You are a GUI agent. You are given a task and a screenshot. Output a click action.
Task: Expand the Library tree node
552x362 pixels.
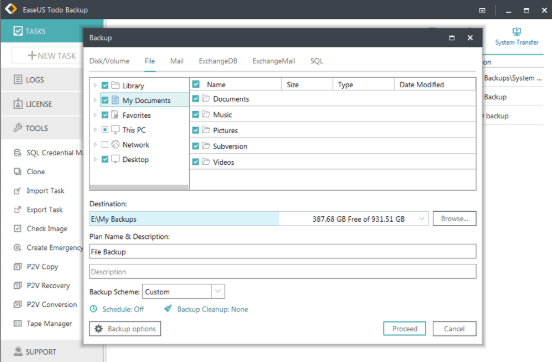coord(95,85)
